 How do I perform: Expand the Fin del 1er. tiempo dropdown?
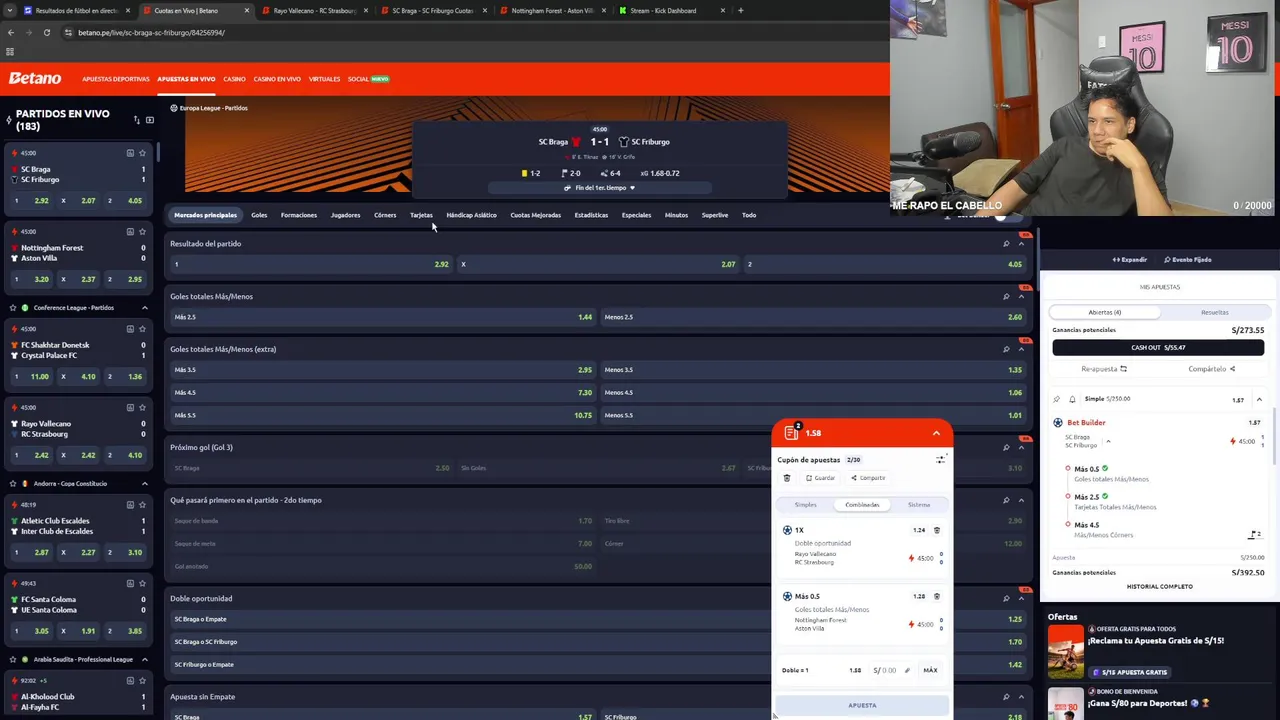click(x=599, y=188)
